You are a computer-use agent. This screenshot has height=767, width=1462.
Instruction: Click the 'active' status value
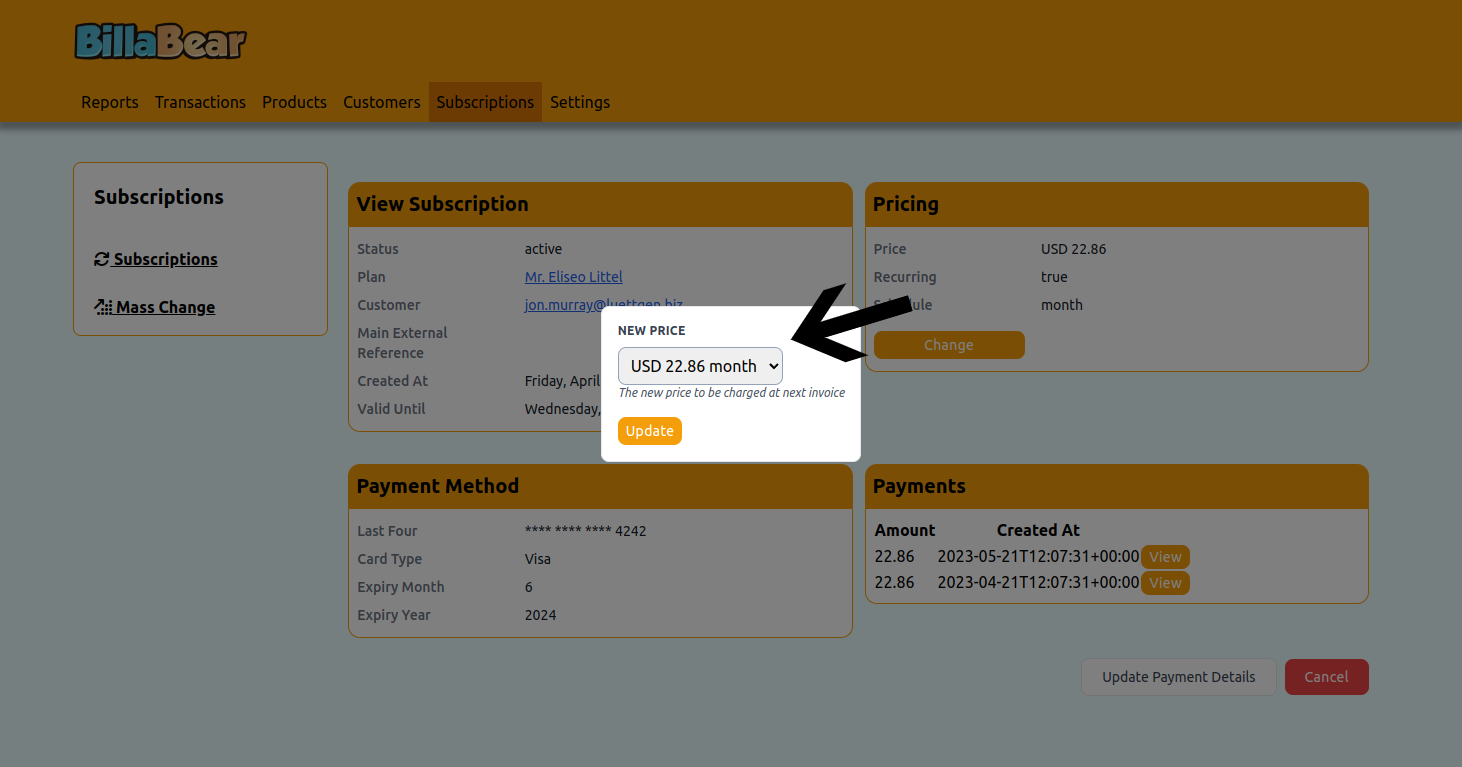(544, 249)
